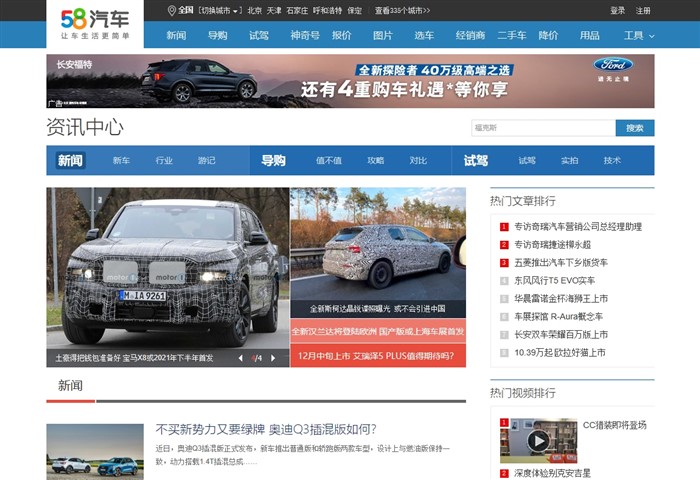
Task: Open 12月中旬上市 艾瑞泽5 PLUS headline
Action: 378,356
